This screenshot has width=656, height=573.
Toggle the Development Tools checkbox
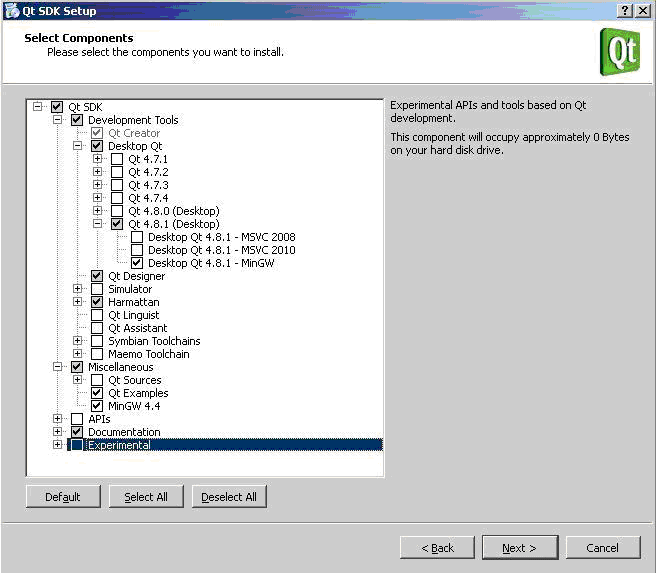coord(77,120)
